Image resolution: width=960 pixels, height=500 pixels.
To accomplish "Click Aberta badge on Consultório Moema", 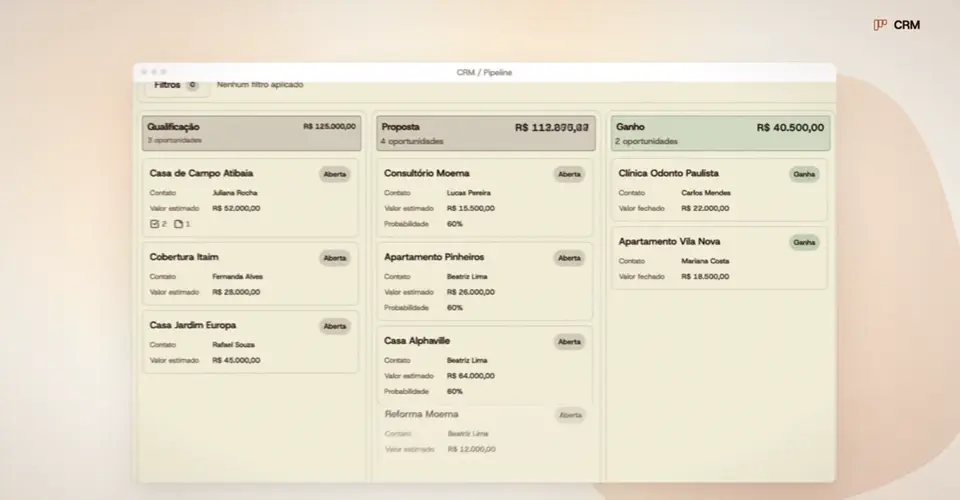I will coord(569,174).
